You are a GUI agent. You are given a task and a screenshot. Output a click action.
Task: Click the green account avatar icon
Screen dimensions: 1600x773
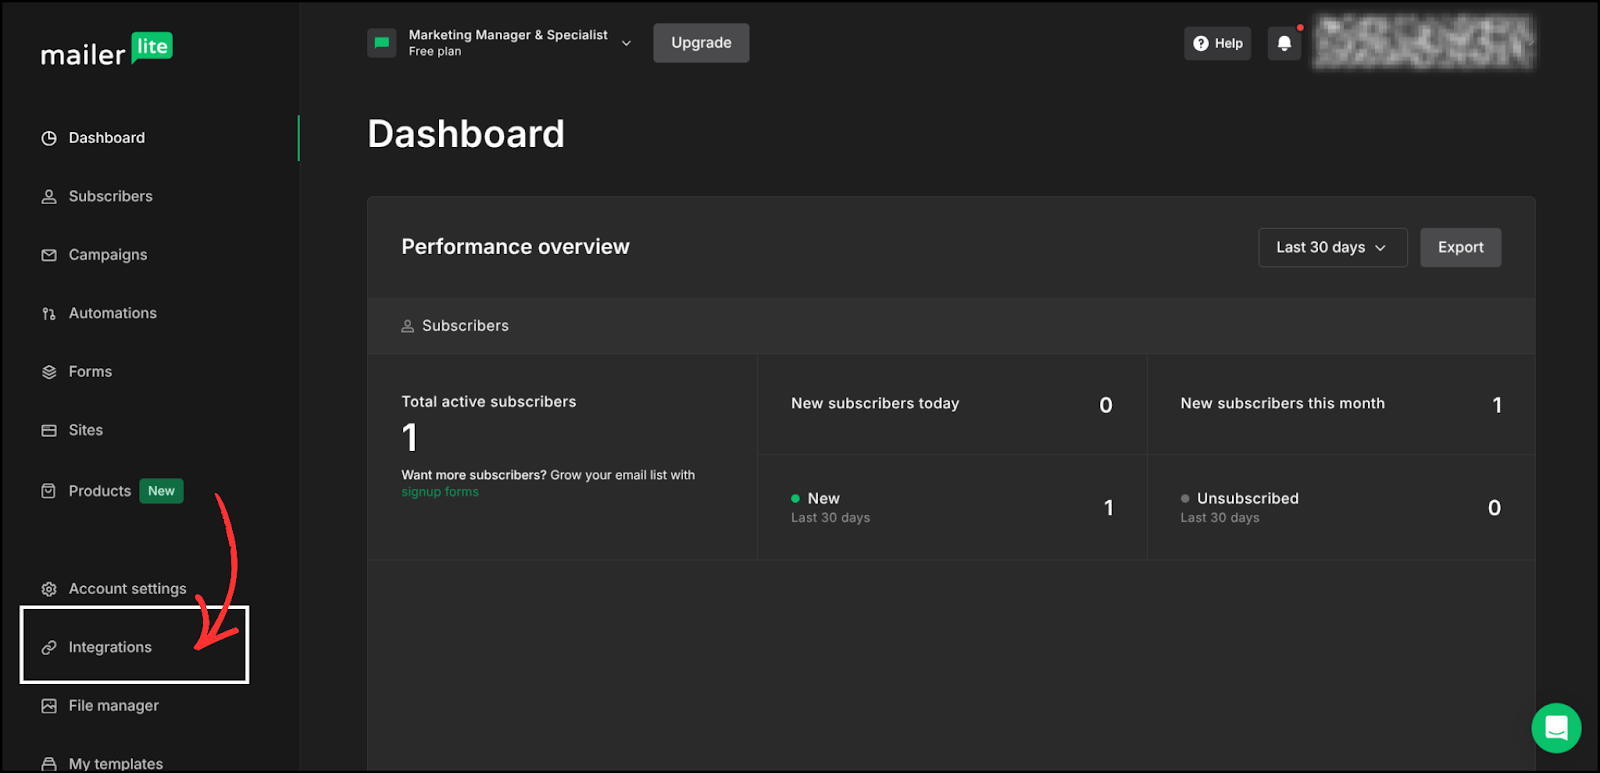382,43
